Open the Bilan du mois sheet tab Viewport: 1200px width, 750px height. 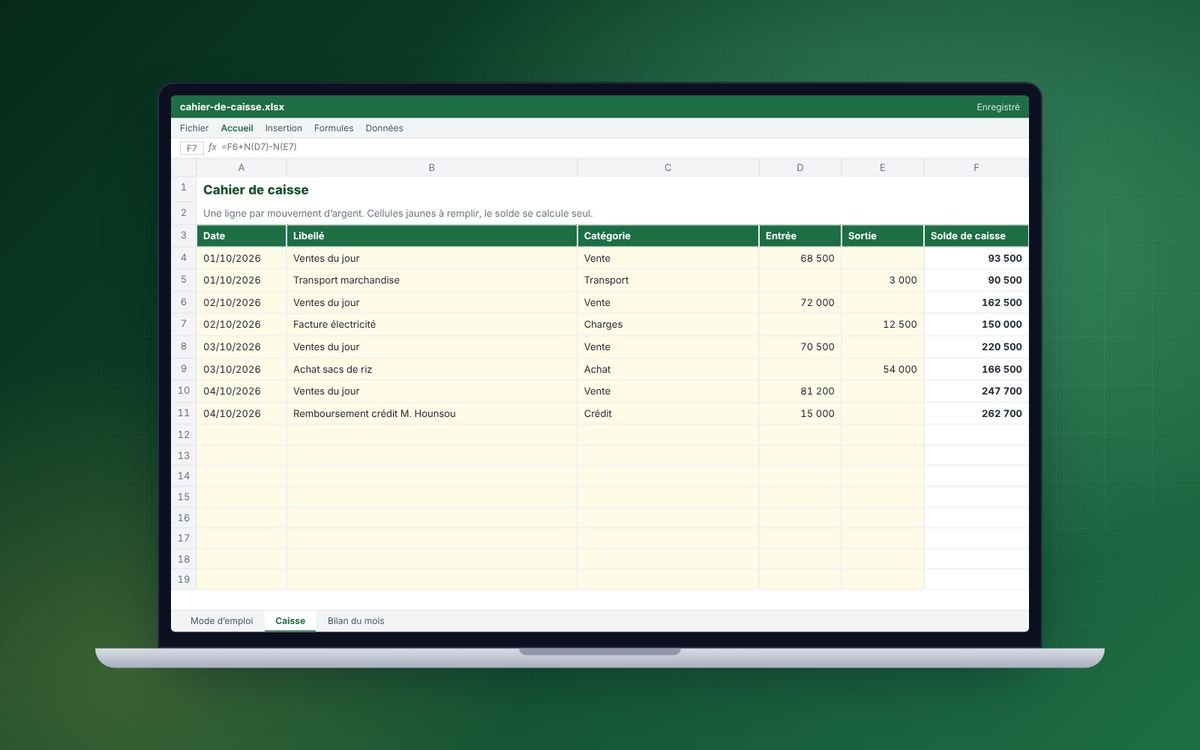click(356, 621)
